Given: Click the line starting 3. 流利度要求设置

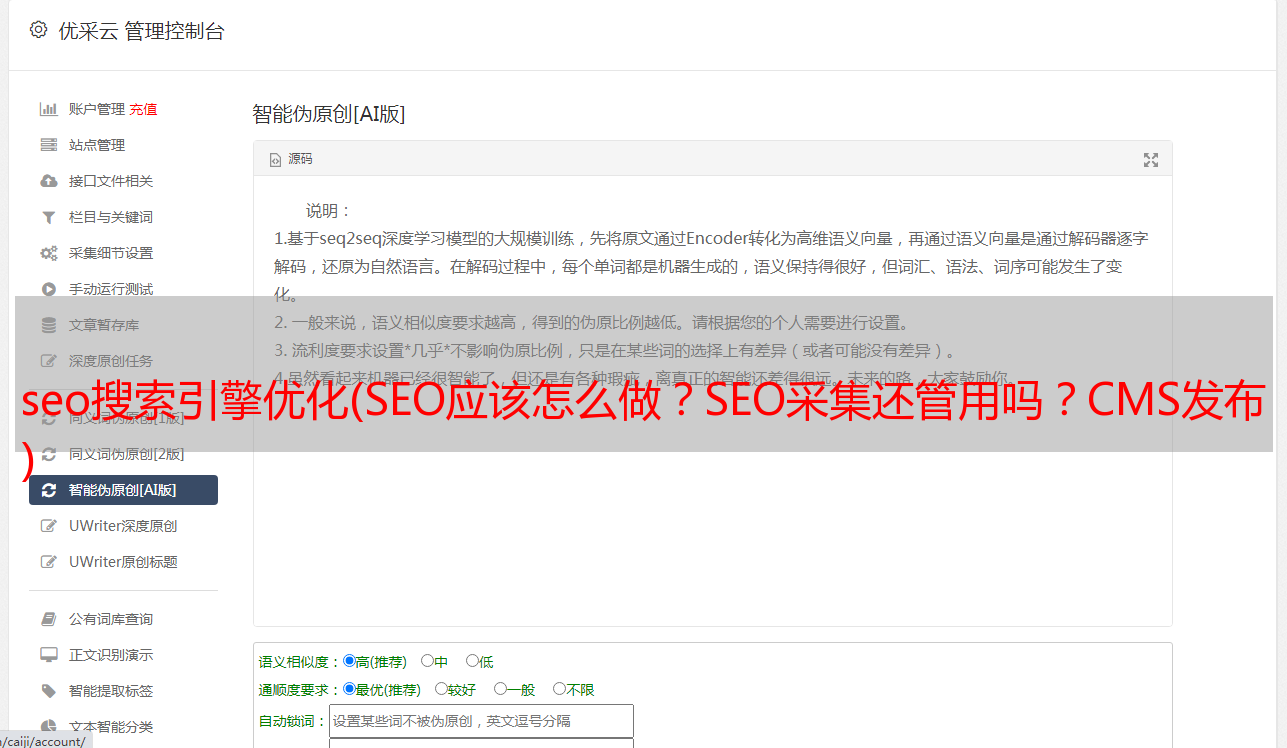Looking at the screenshot, I should [617, 351].
